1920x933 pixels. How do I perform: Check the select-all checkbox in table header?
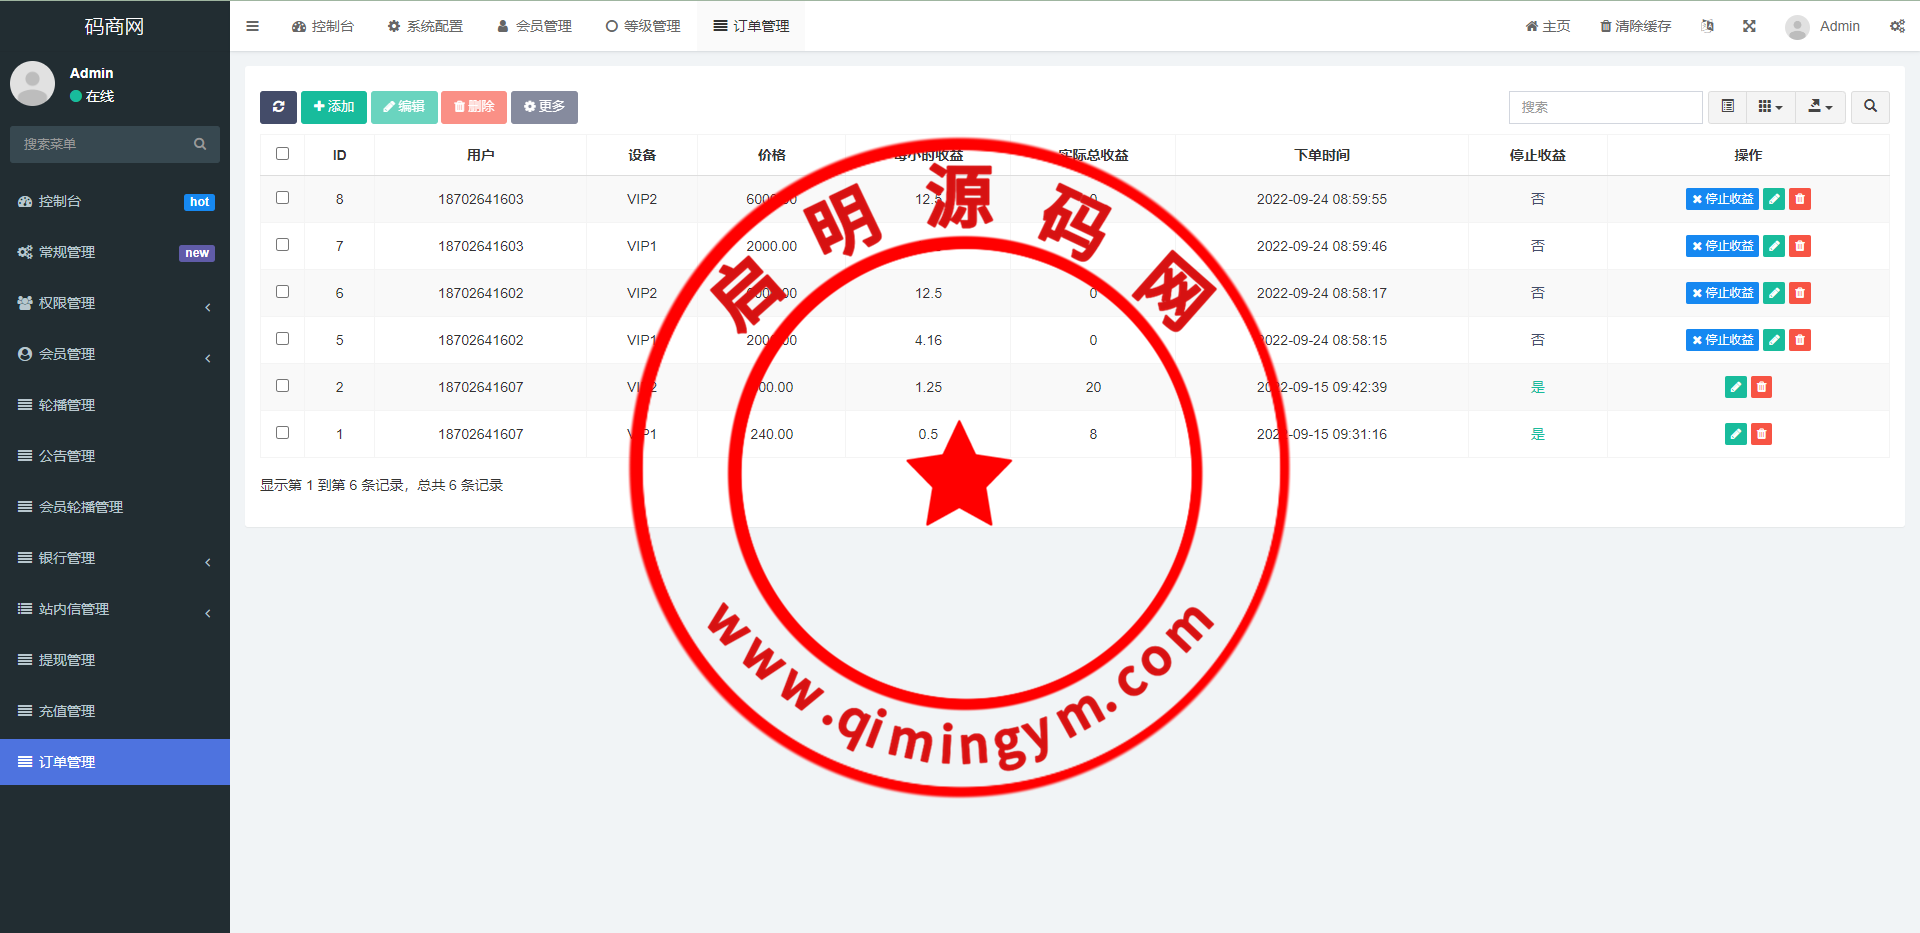click(x=282, y=154)
